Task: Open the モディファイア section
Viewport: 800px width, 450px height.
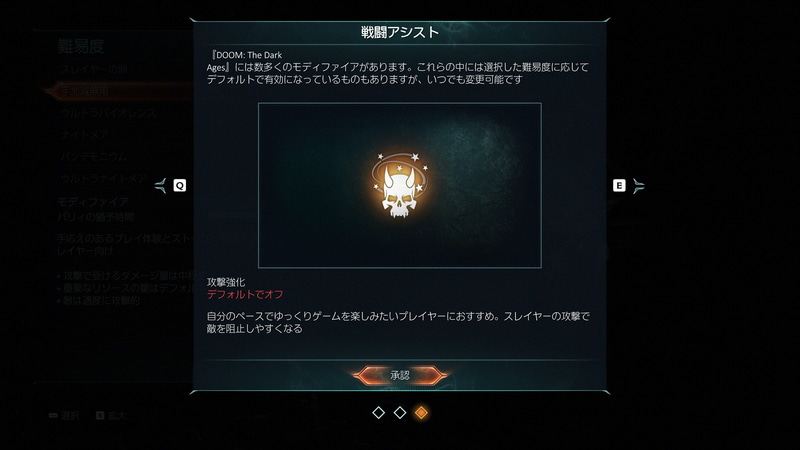Action: pyautogui.click(x=93, y=202)
